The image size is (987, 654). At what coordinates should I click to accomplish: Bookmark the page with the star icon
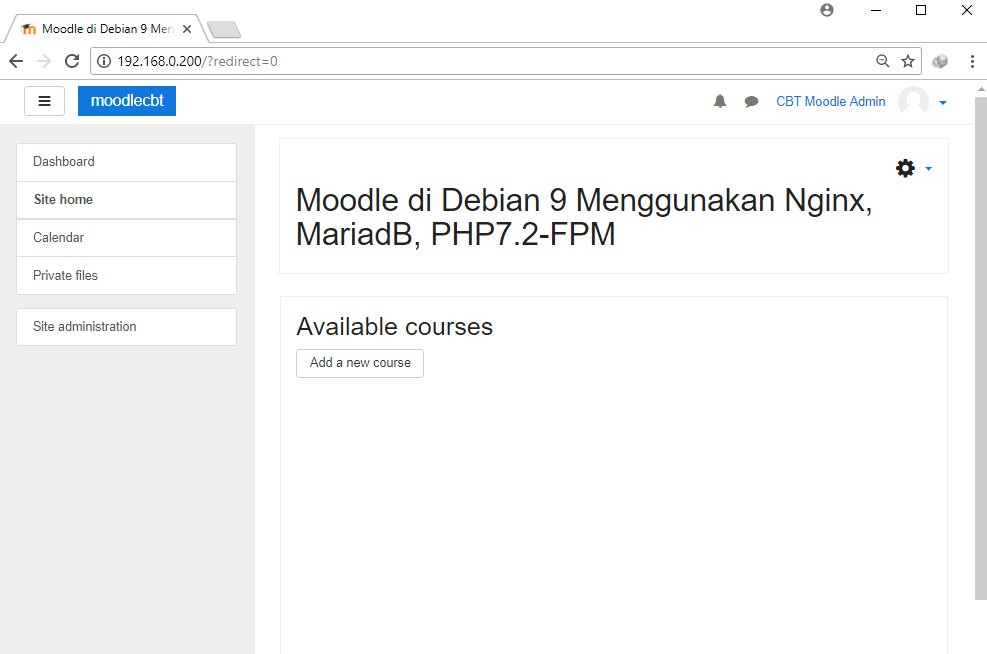(908, 60)
